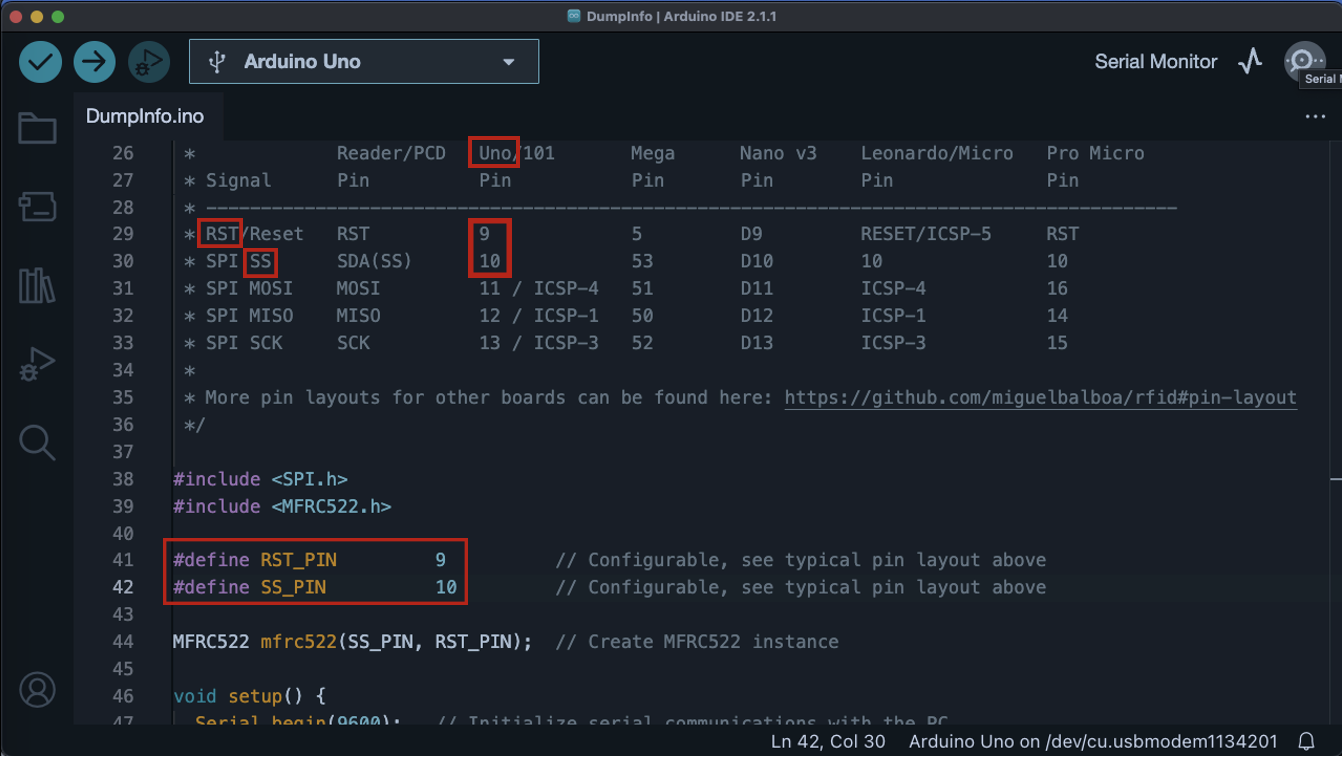Screen dimensions: 1342x758
Task: Click the mfrc522 instance declaration line
Action: pos(506,642)
